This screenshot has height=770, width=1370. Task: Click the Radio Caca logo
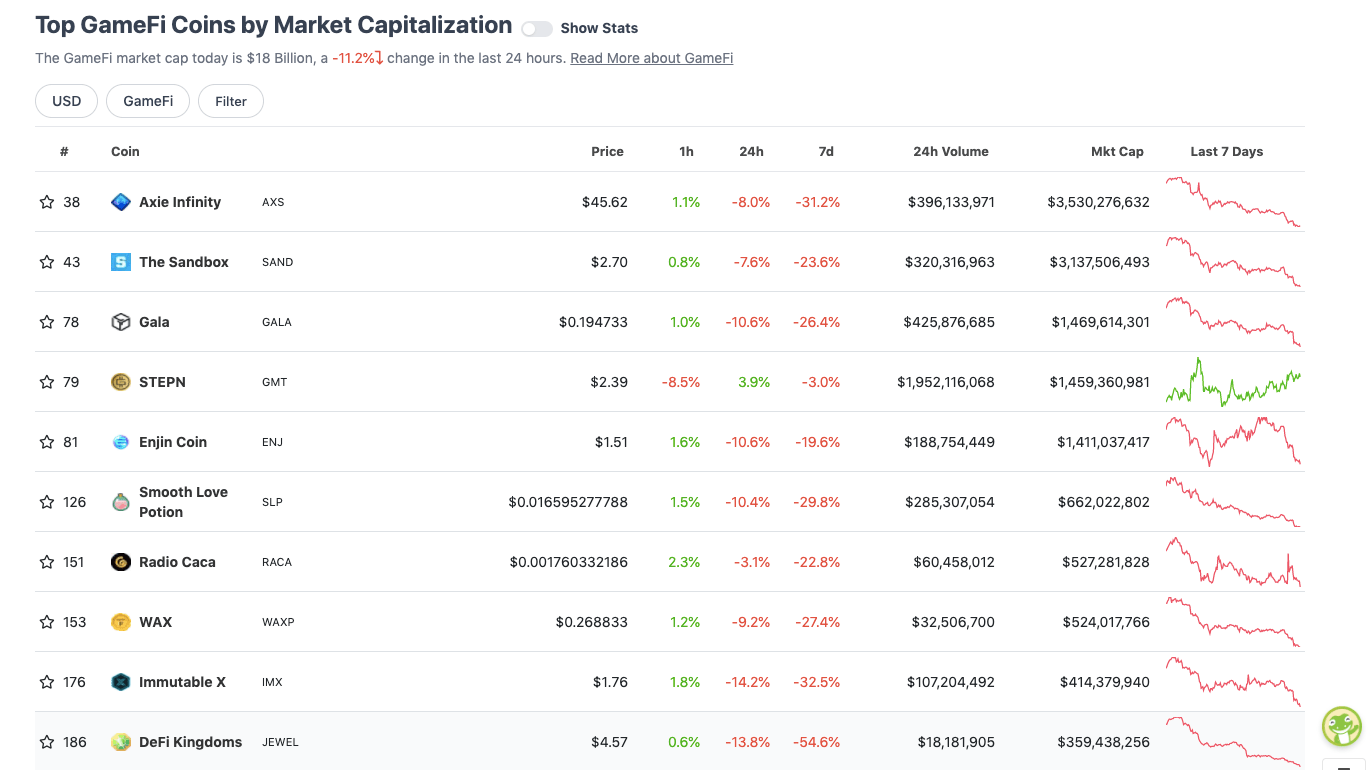121,562
